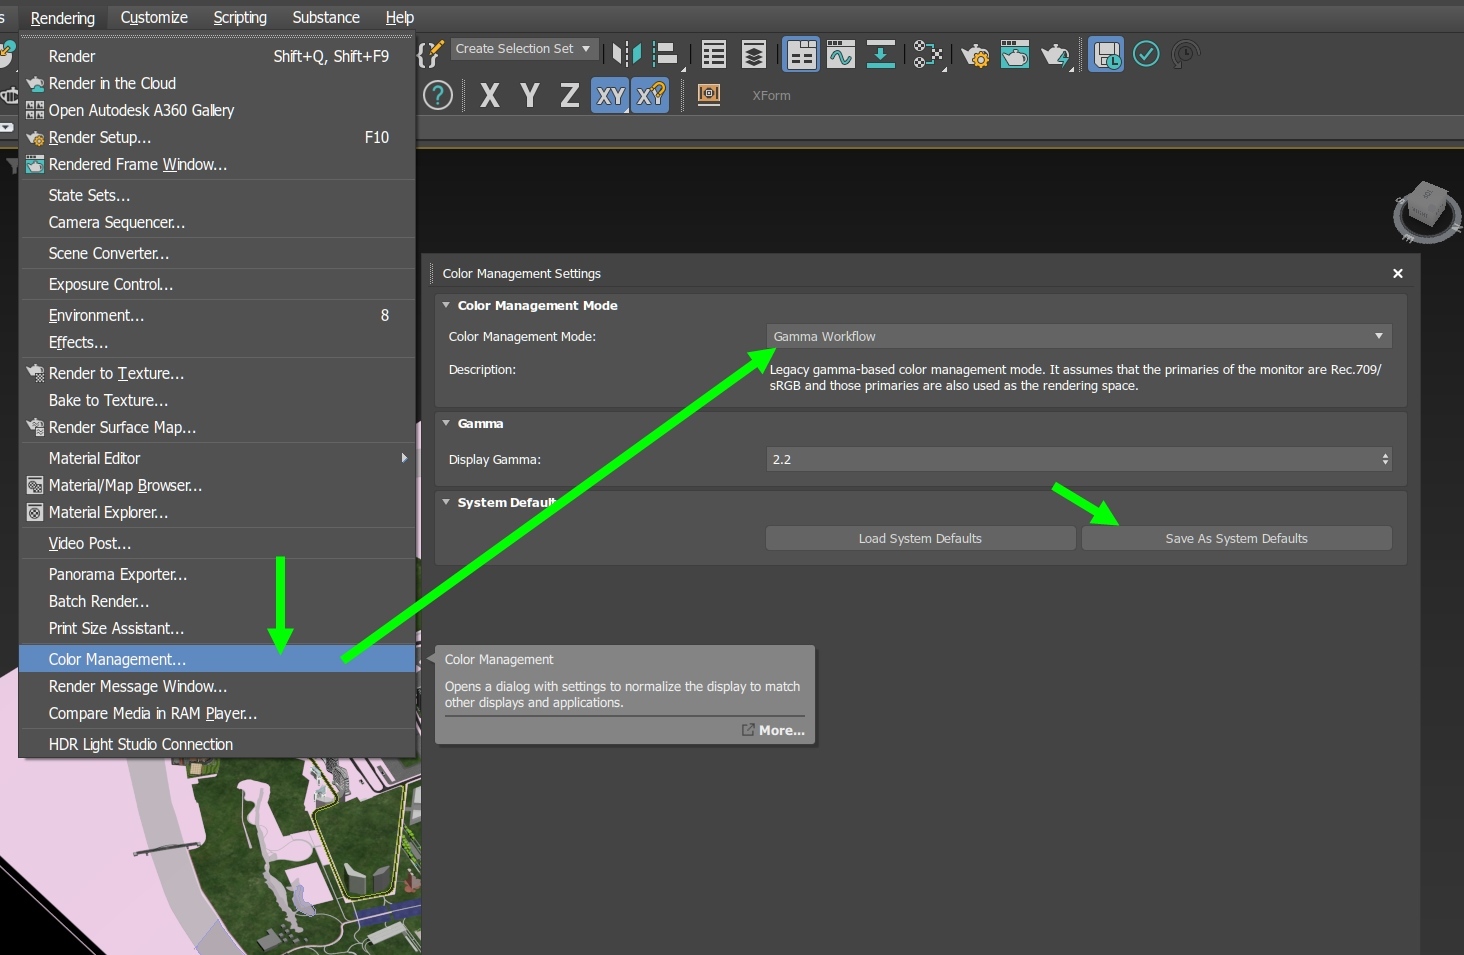Click the Render Setup teapot icon
The image size is (1464, 955).
point(974,55)
